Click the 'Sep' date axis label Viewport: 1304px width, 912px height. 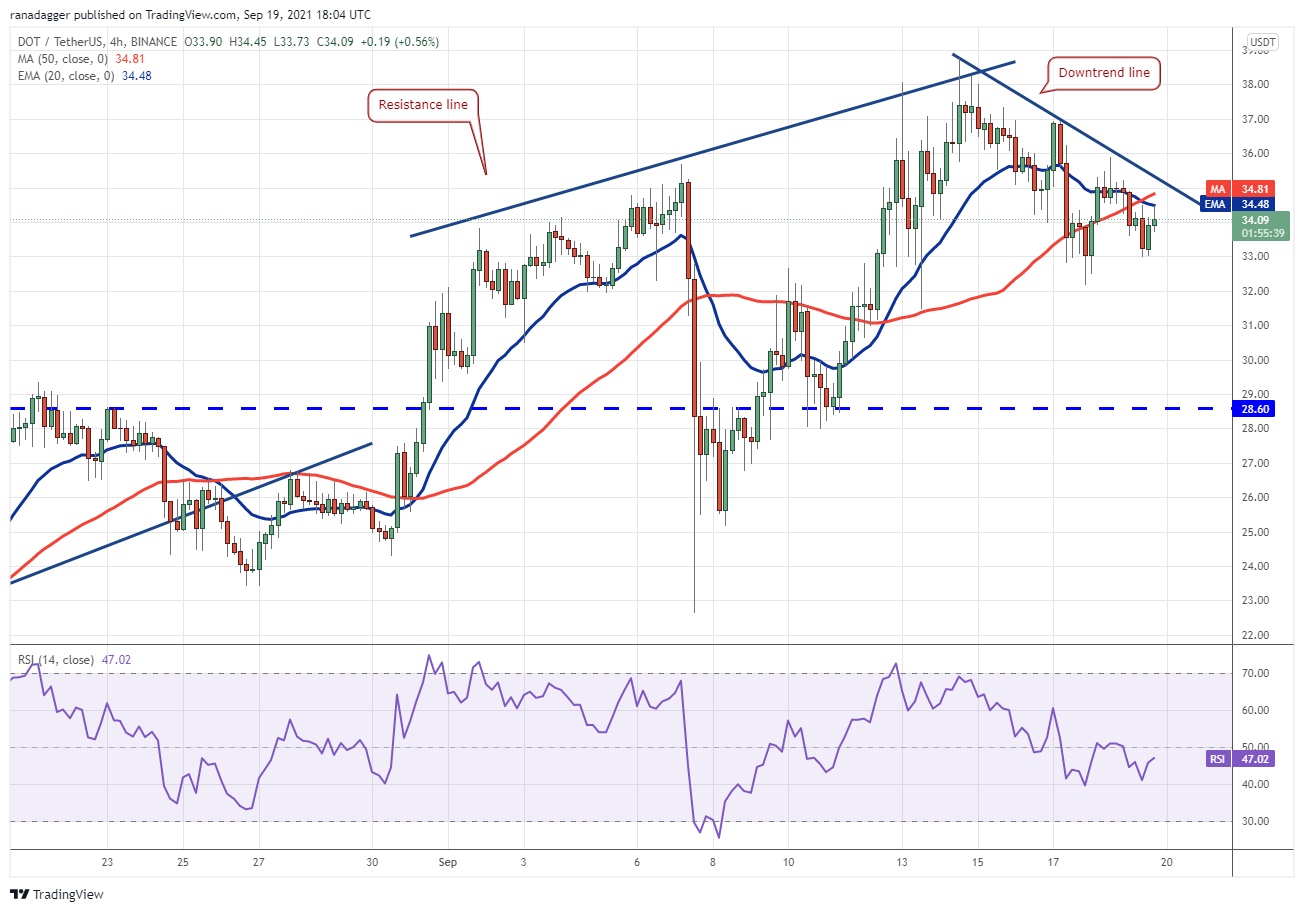tap(449, 862)
